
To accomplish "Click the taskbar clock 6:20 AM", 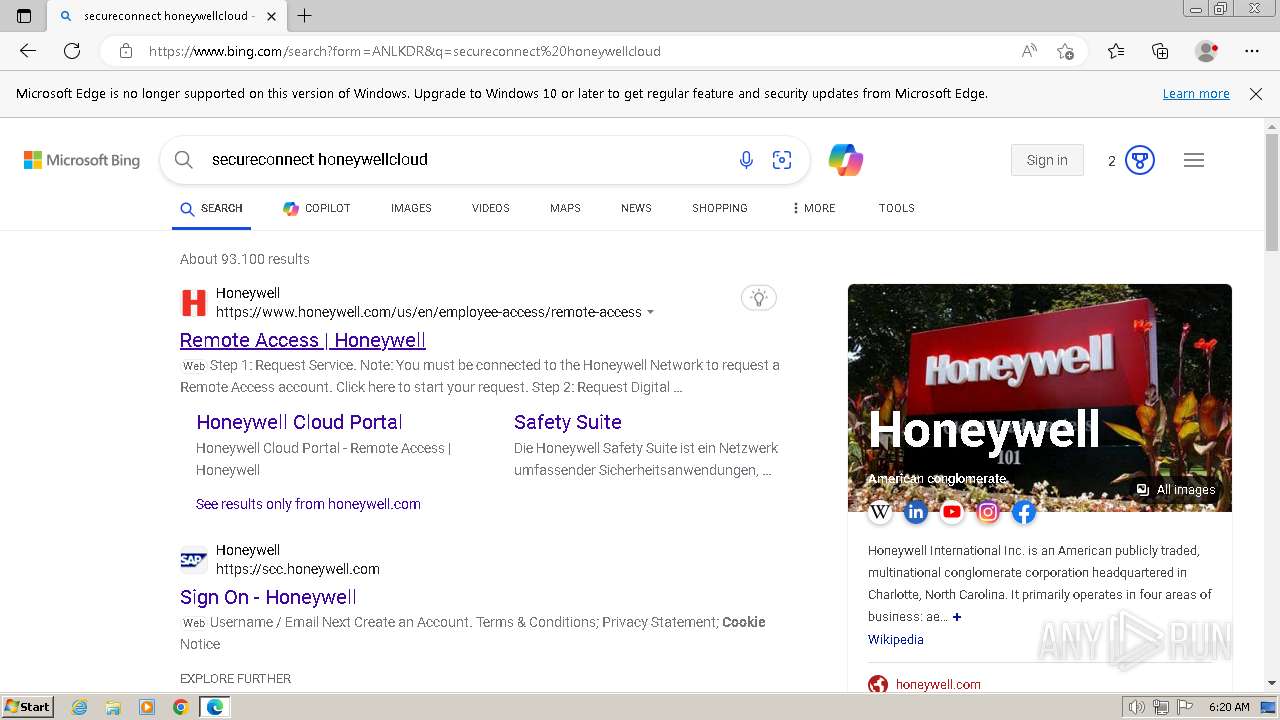I will click(x=1229, y=707).
